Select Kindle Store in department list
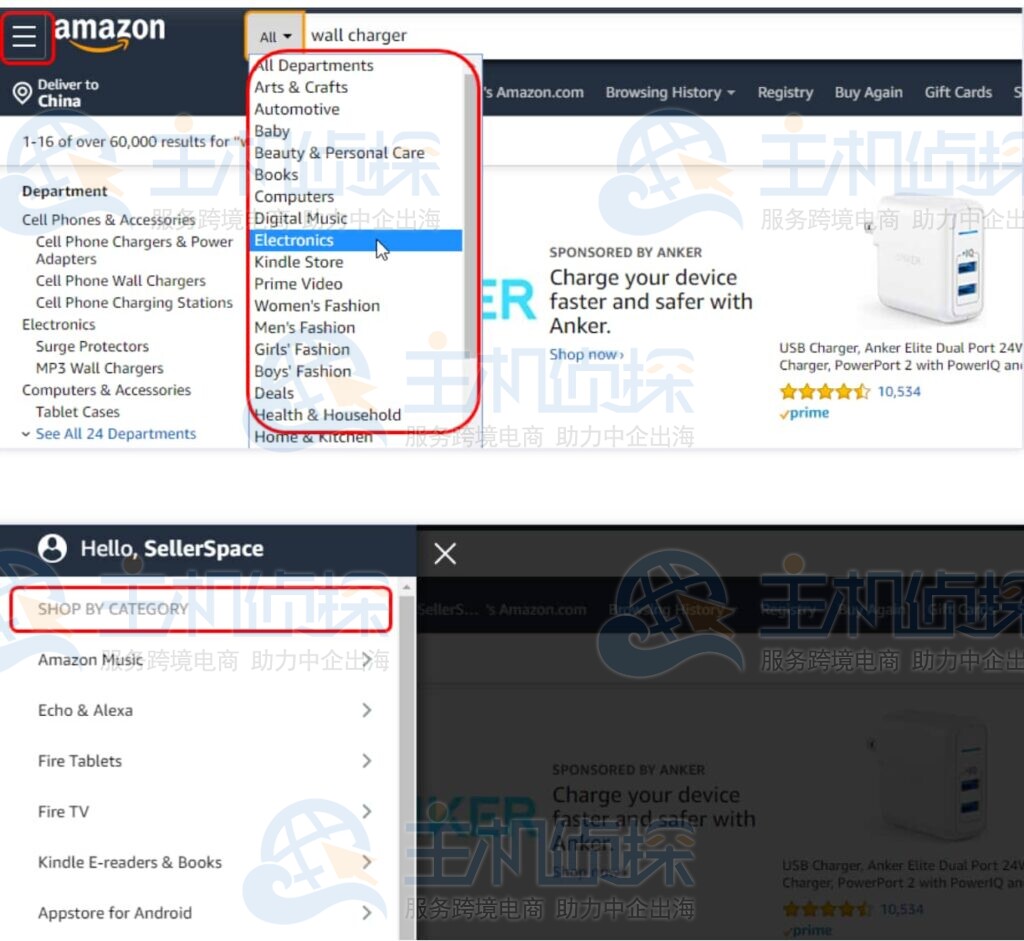Image resolution: width=1024 pixels, height=941 pixels. click(x=298, y=262)
